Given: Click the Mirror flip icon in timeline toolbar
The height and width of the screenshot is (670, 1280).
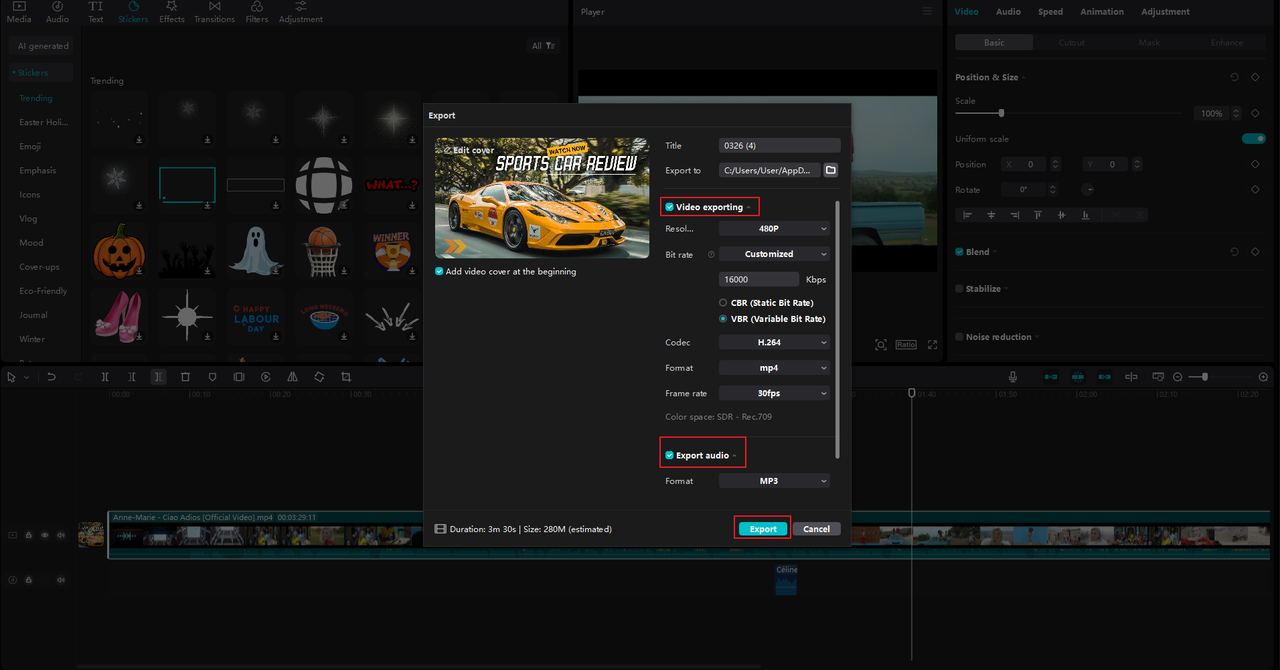Looking at the screenshot, I should pyautogui.click(x=292, y=377).
